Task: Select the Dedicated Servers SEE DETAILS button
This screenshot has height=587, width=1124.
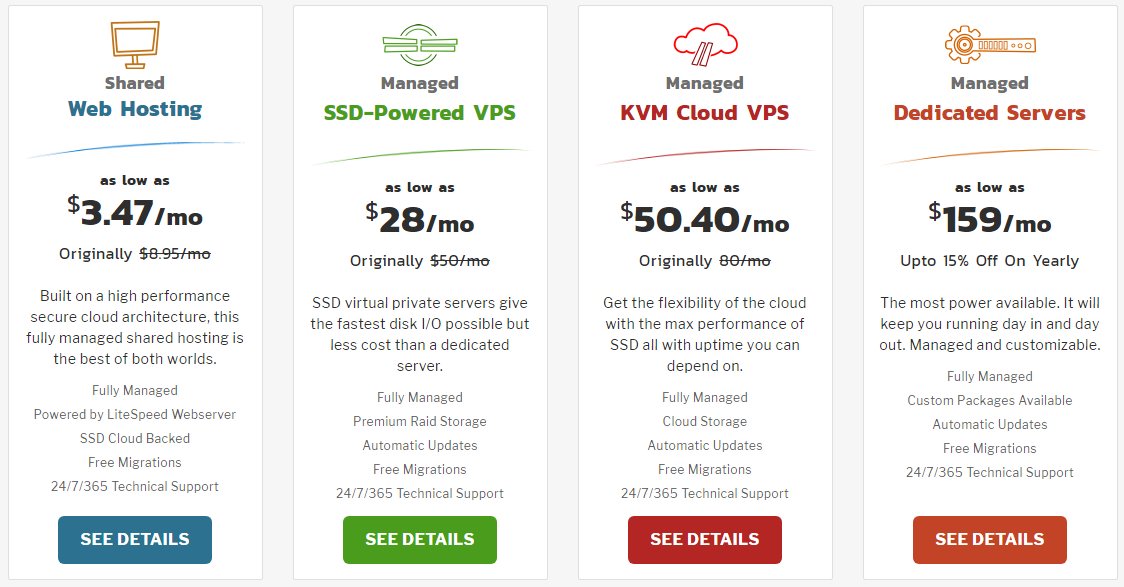Action: coord(990,540)
